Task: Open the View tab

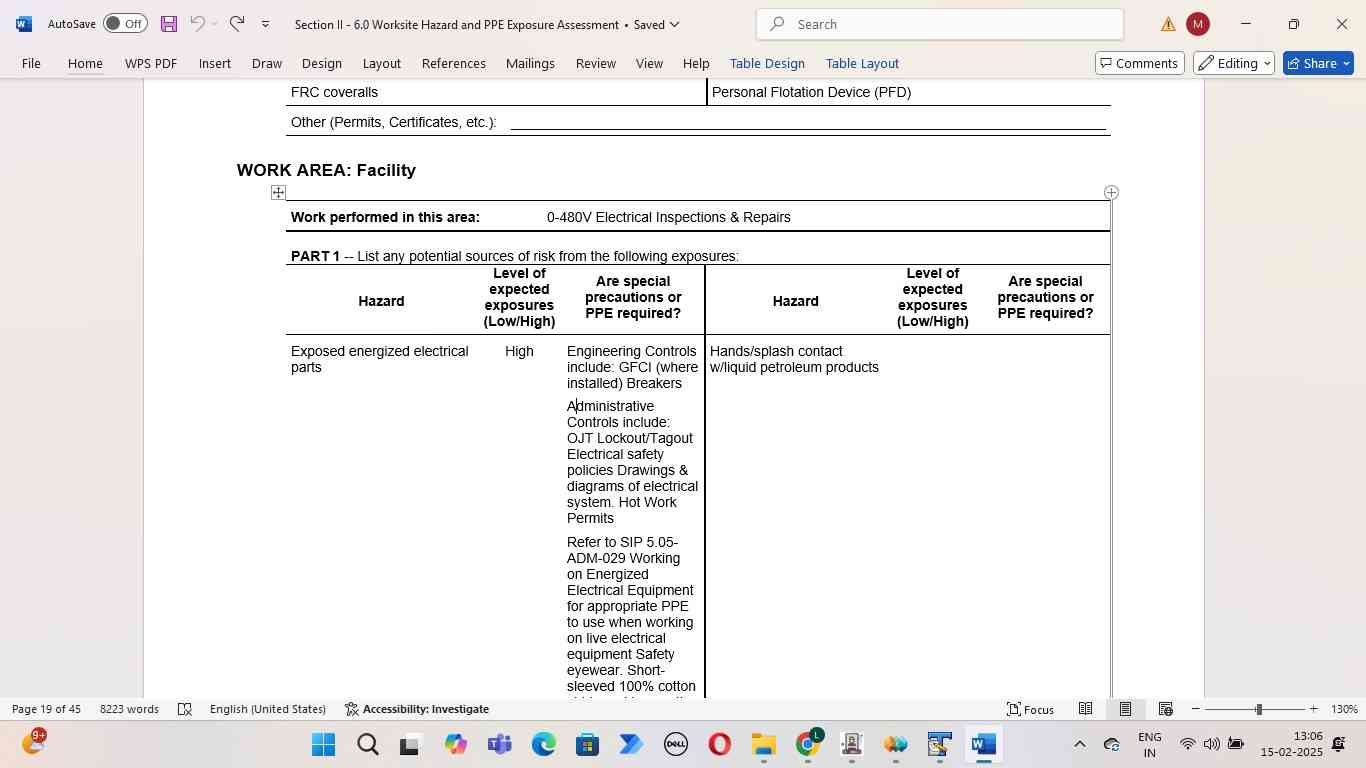Action: pos(649,63)
